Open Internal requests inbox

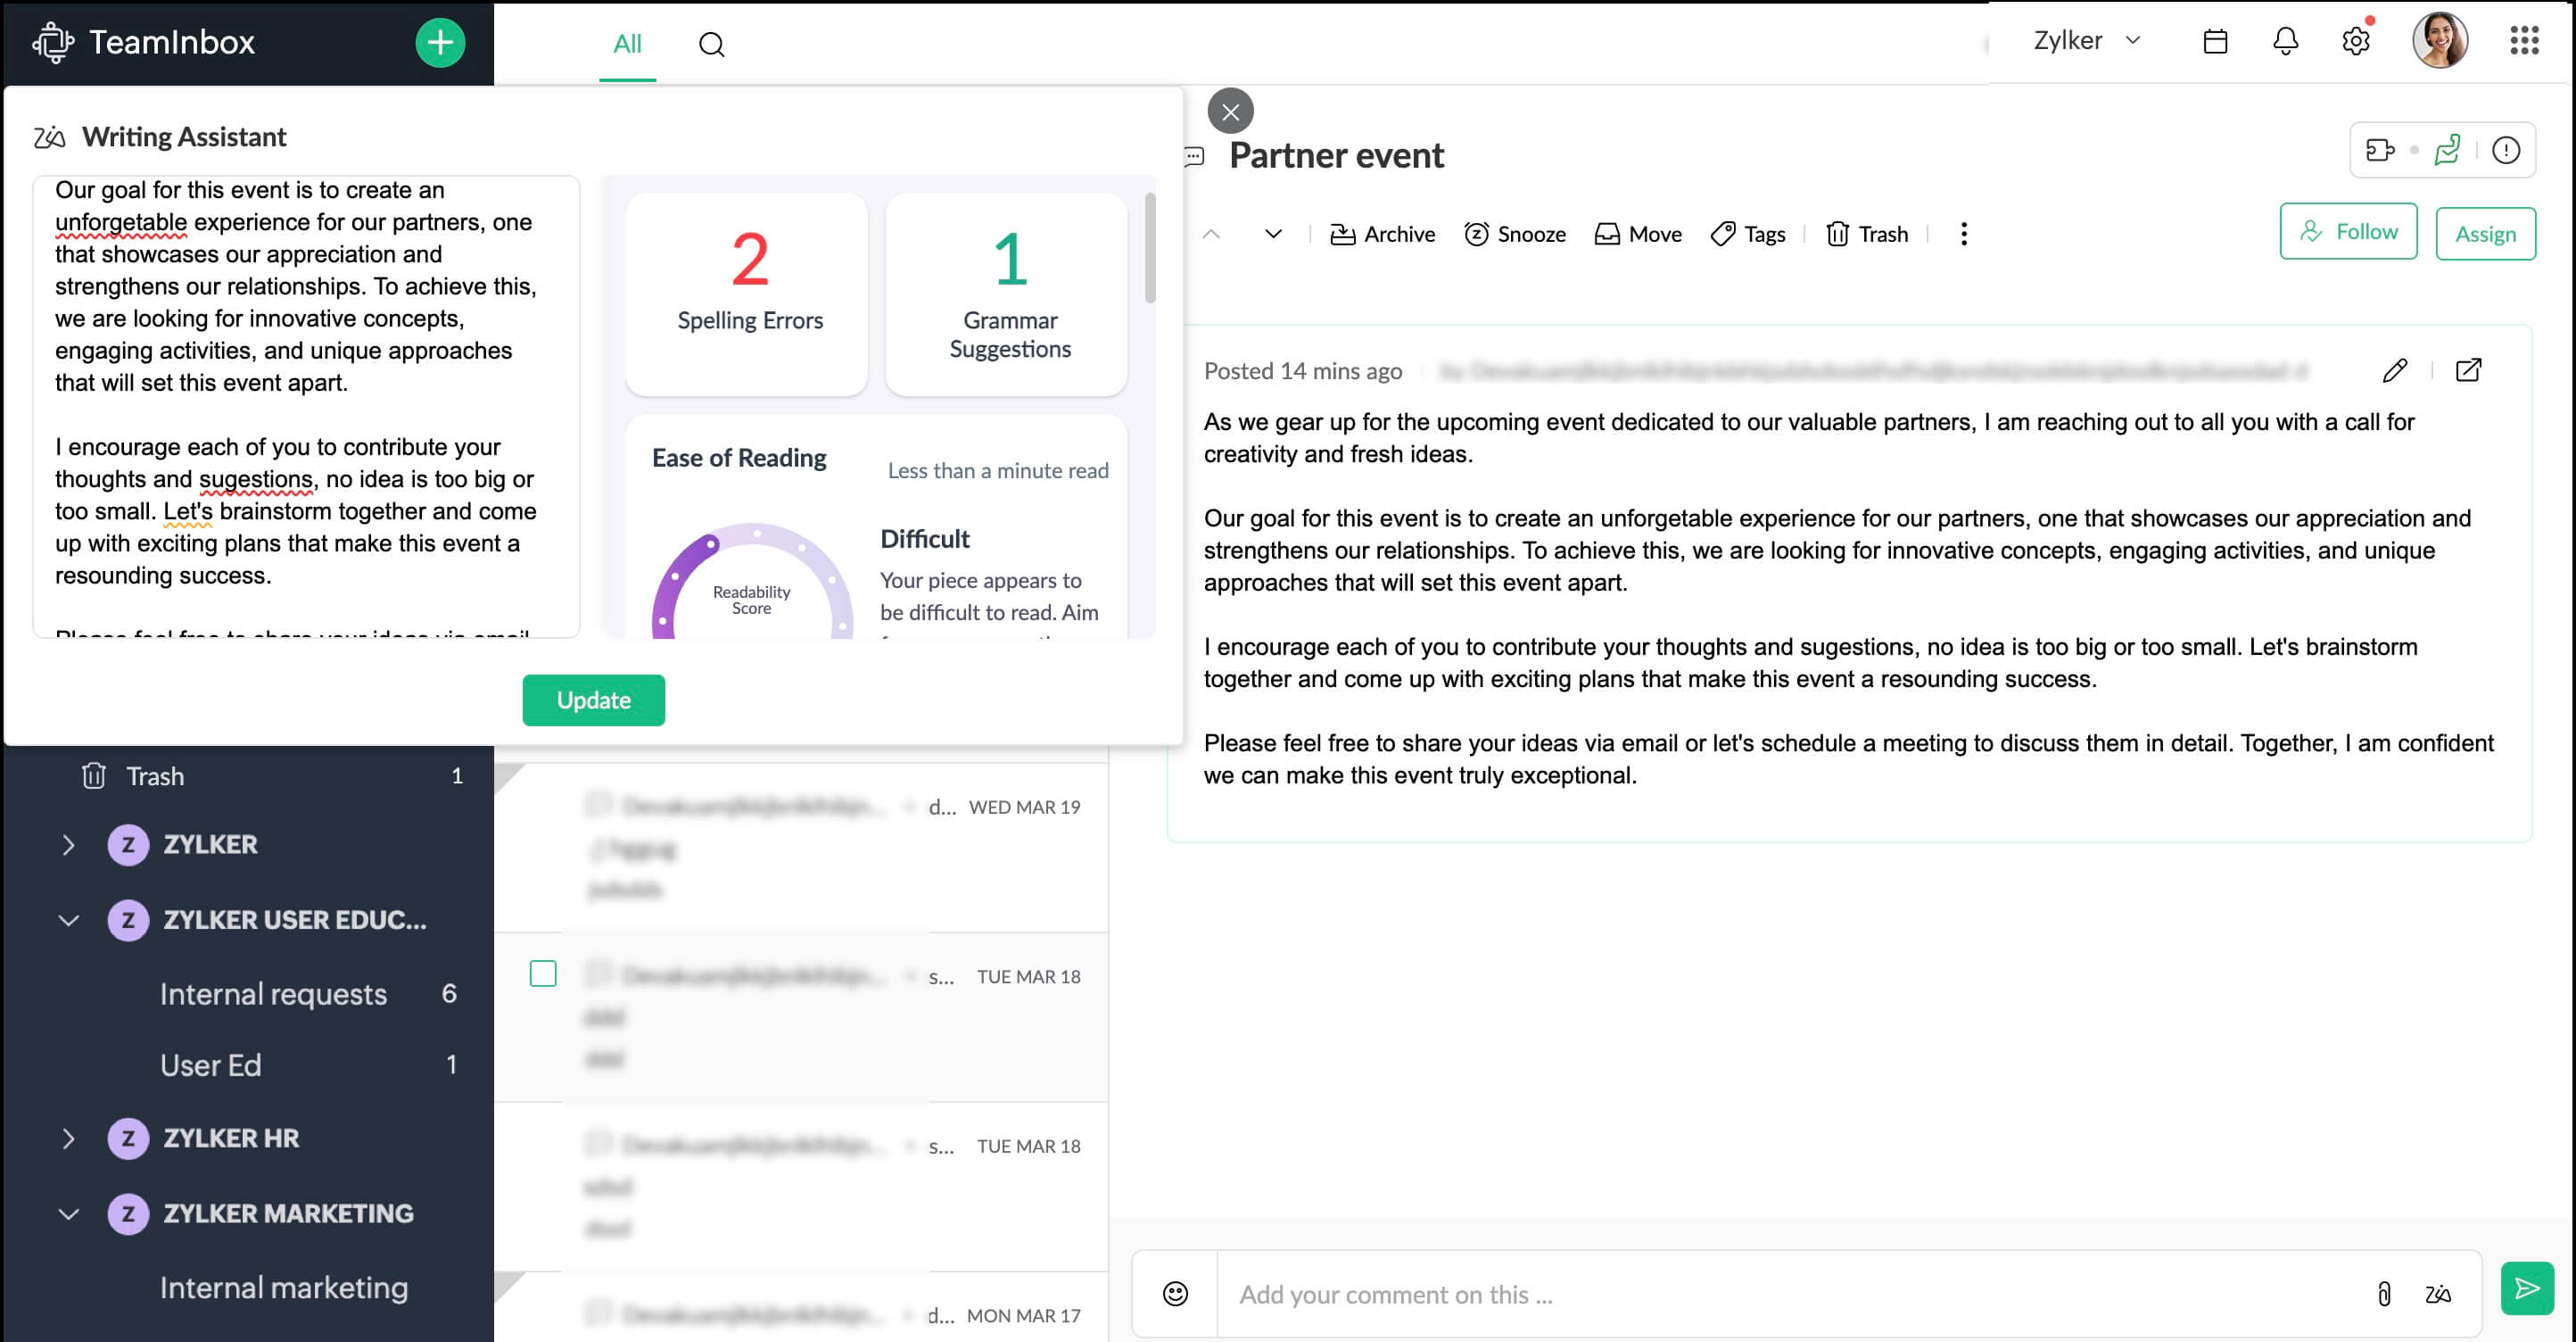273,994
